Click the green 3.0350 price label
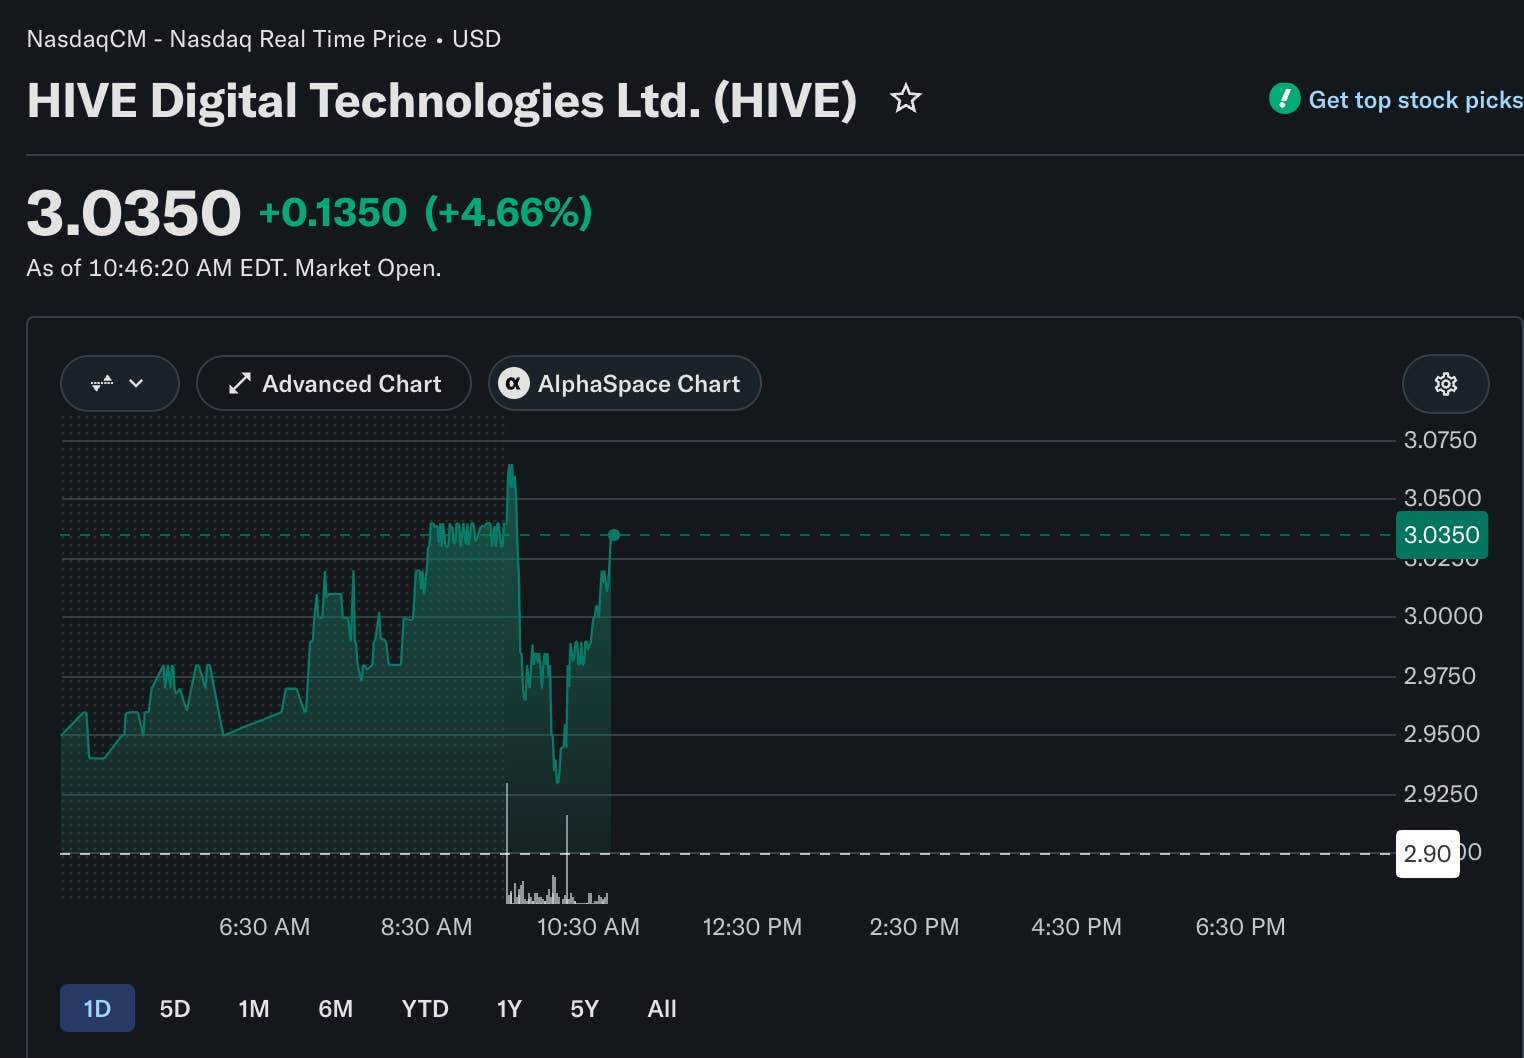The width and height of the screenshot is (1524, 1058). (1441, 535)
